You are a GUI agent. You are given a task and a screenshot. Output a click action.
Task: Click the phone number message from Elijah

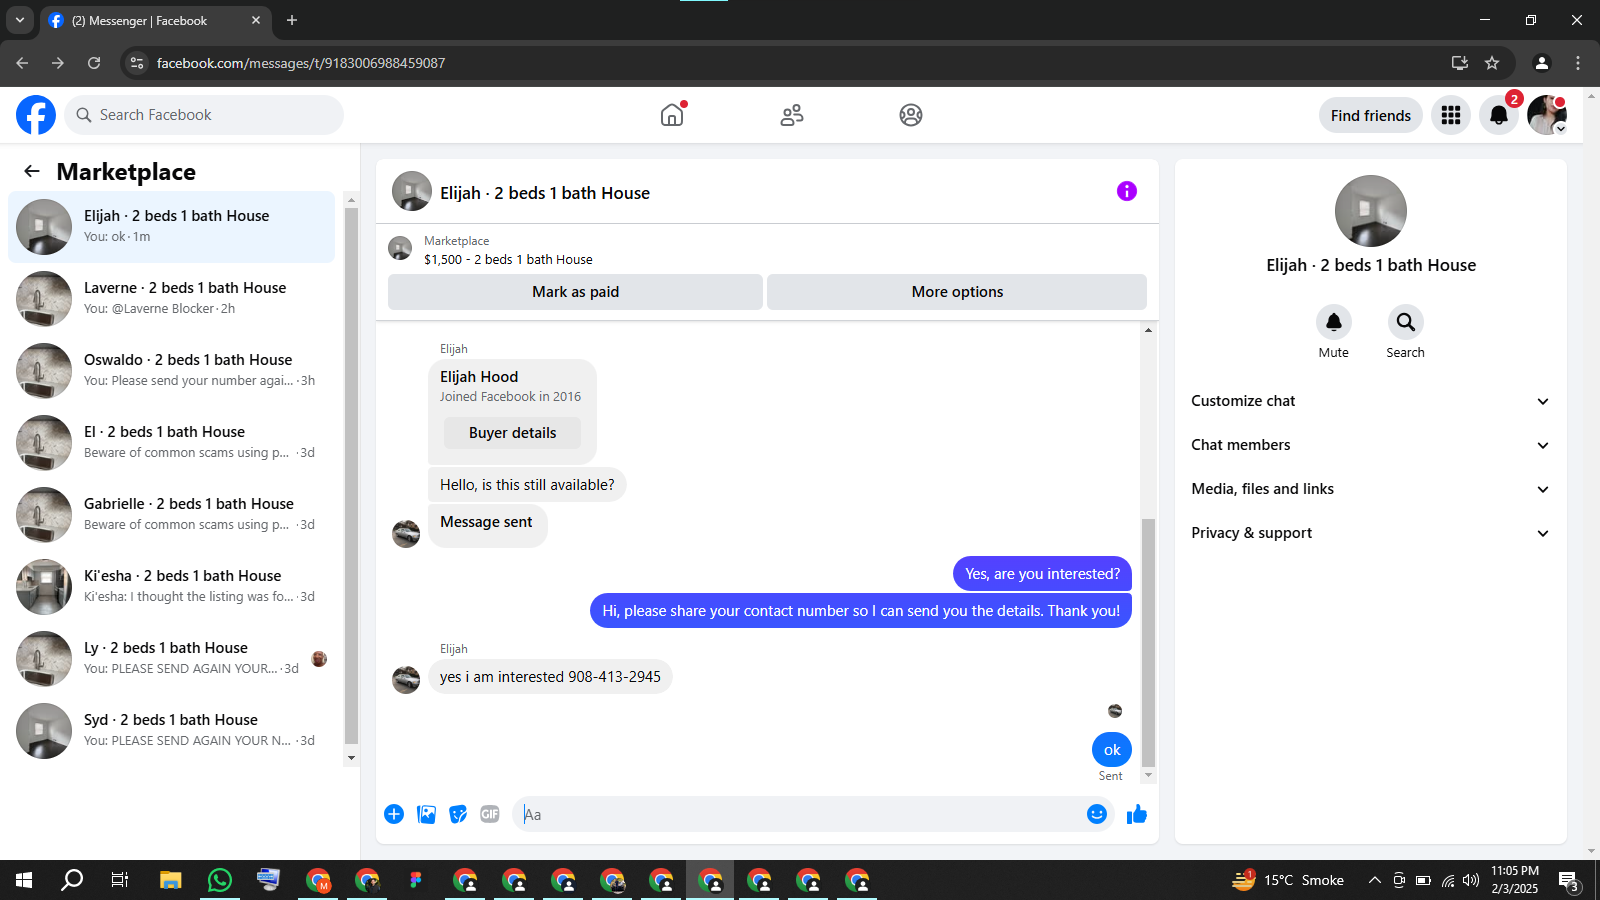(550, 677)
